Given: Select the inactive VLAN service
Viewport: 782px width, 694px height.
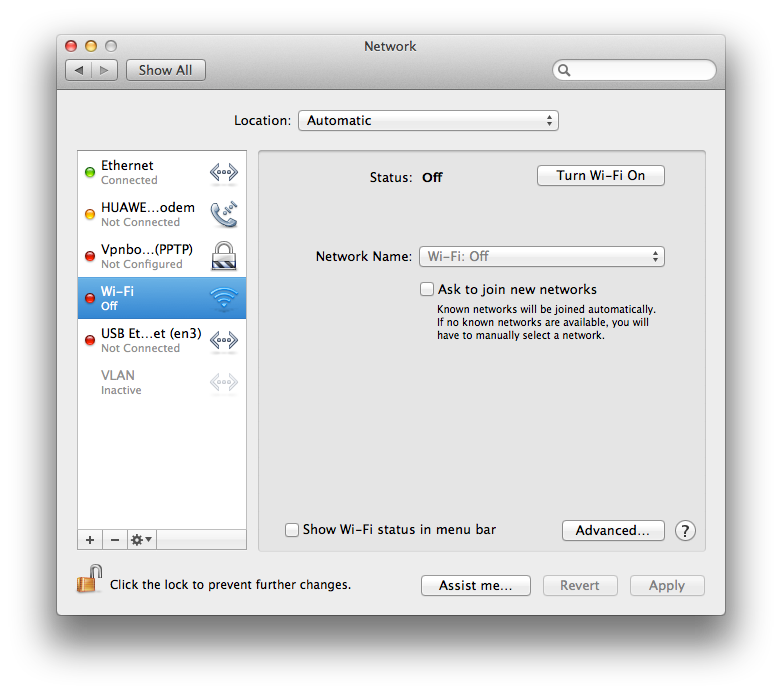Looking at the screenshot, I should pos(162,382).
